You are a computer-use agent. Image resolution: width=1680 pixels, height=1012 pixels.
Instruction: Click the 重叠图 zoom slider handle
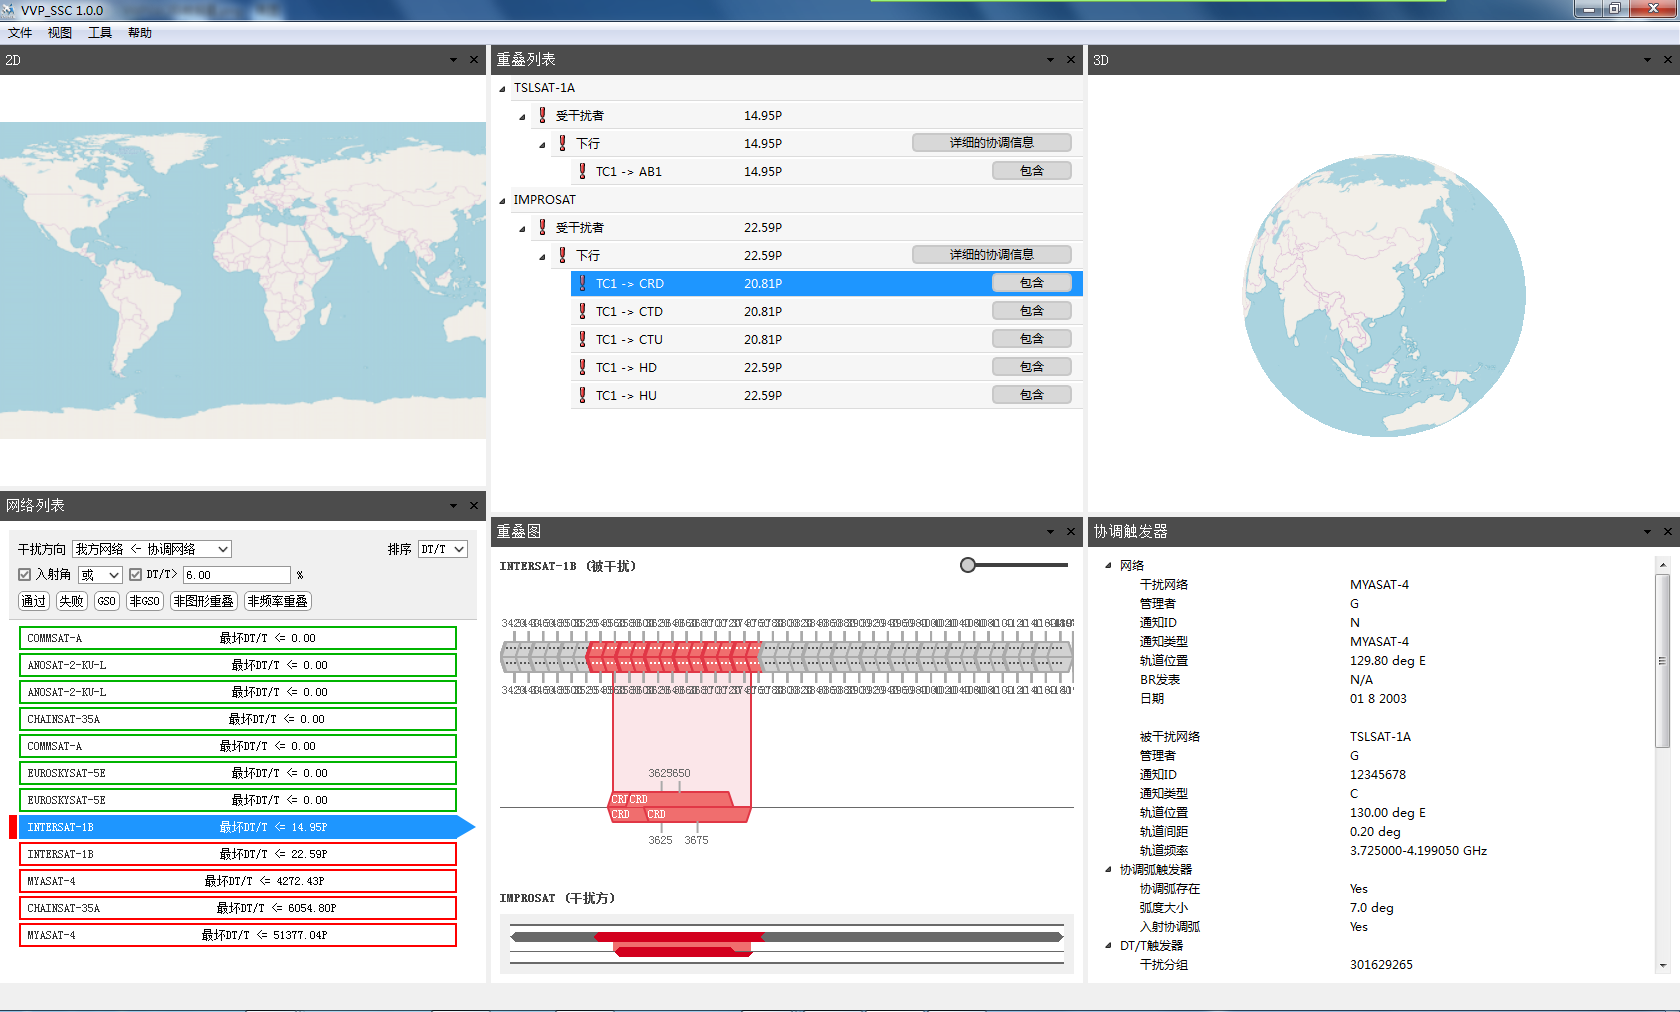point(968,565)
